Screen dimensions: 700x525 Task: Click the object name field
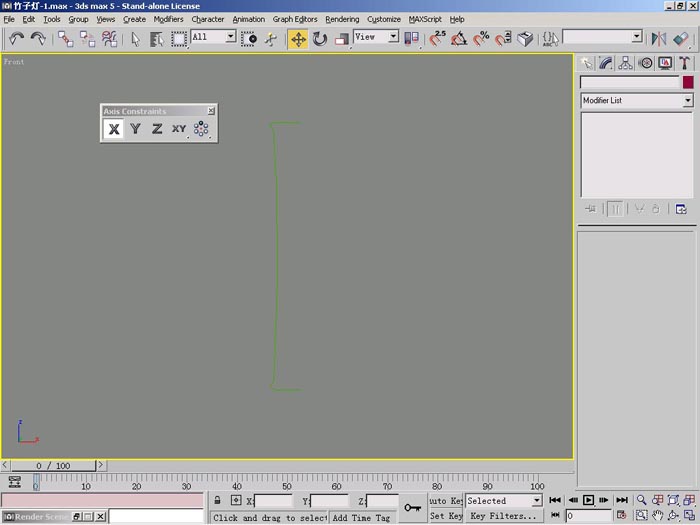[x=629, y=82]
